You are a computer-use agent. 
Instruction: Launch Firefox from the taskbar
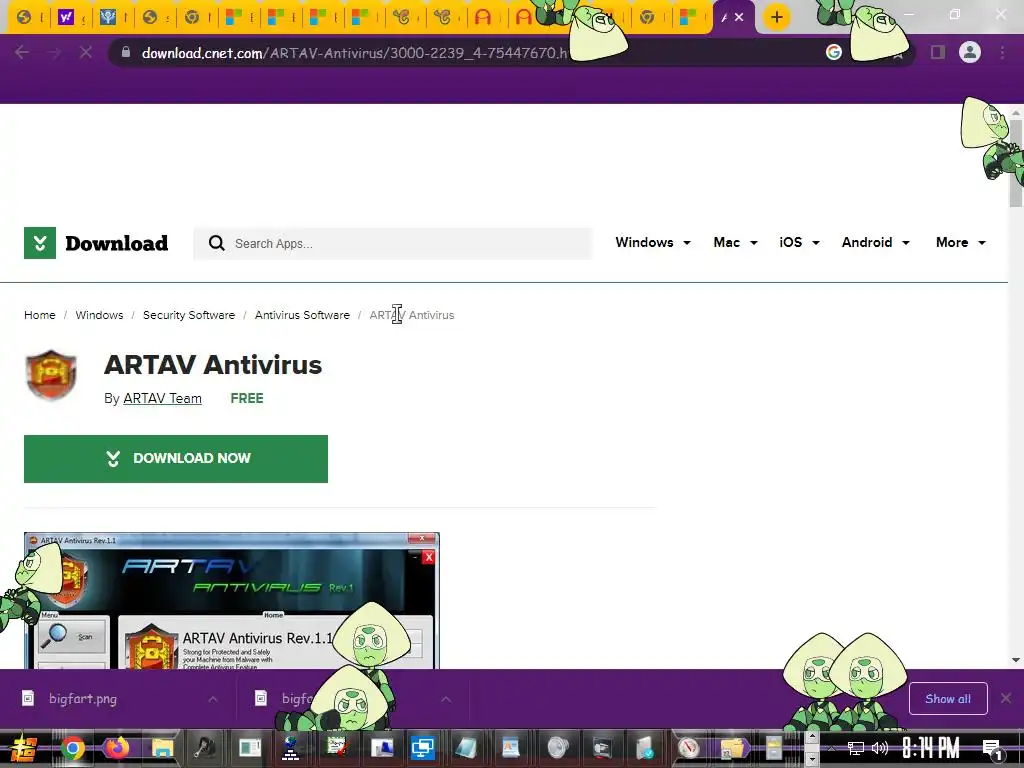[x=117, y=748]
